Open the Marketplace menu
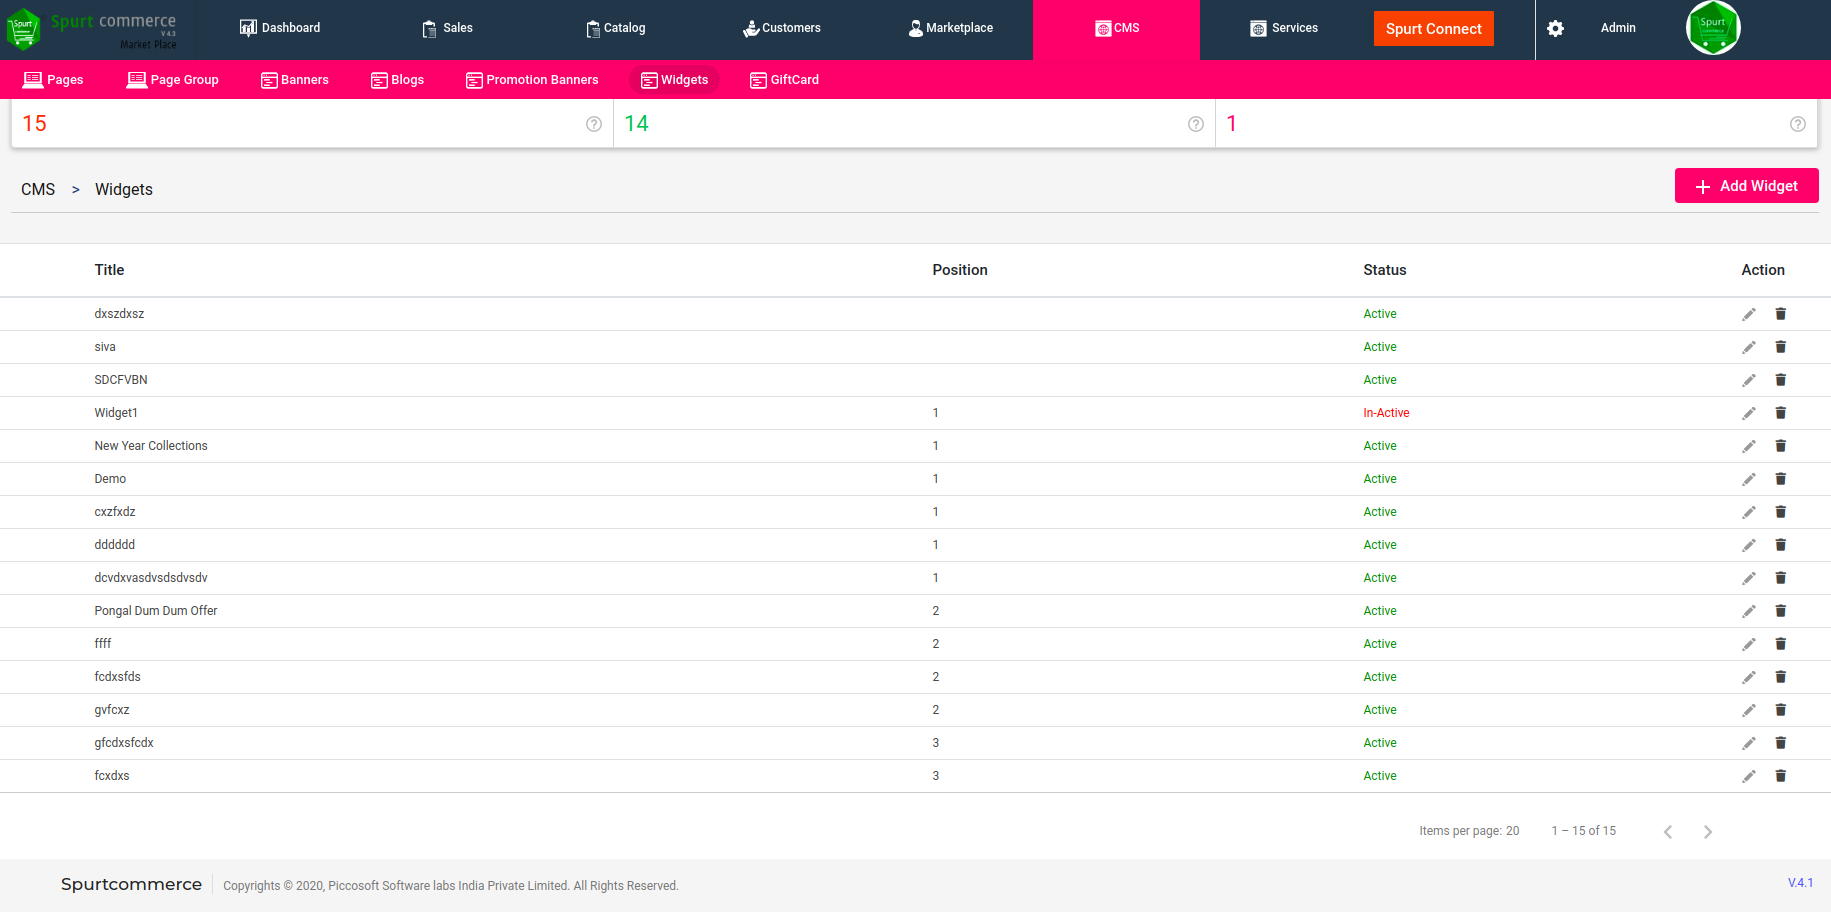Image resolution: width=1831 pixels, height=912 pixels. pyautogui.click(x=950, y=28)
